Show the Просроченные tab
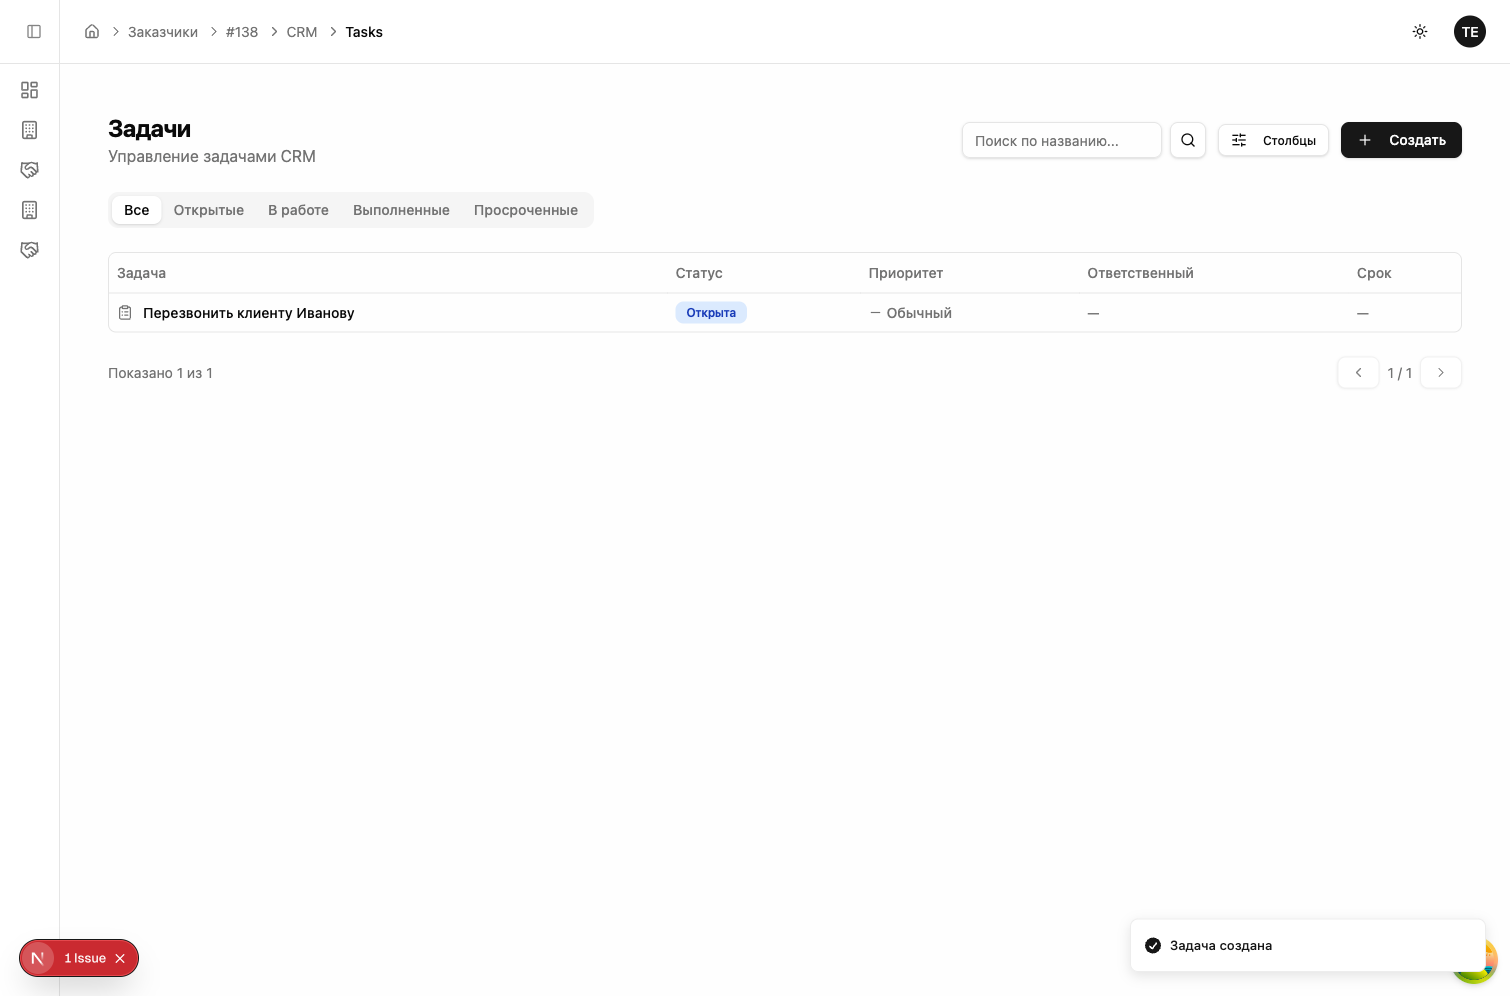The width and height of the screenshot is (1510, 996). click(x=525, y=210)
